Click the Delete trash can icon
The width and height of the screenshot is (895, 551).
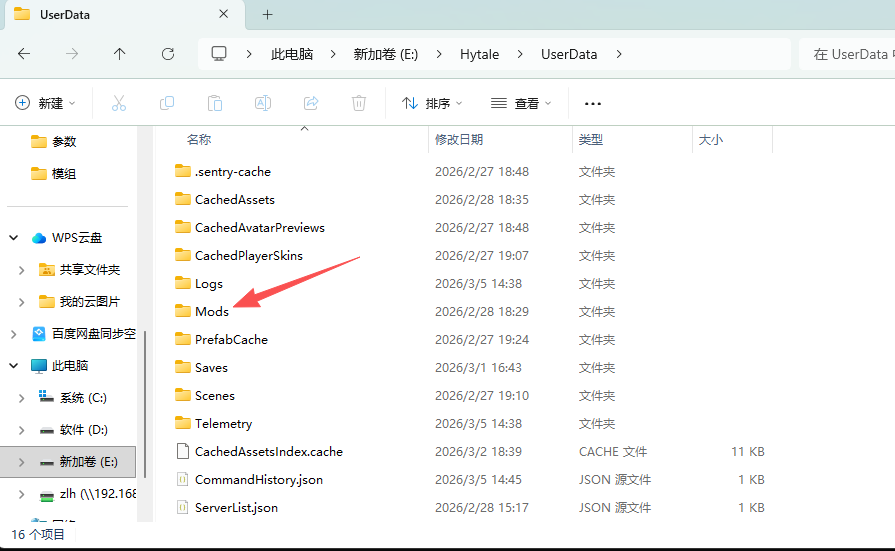(359, 103)
